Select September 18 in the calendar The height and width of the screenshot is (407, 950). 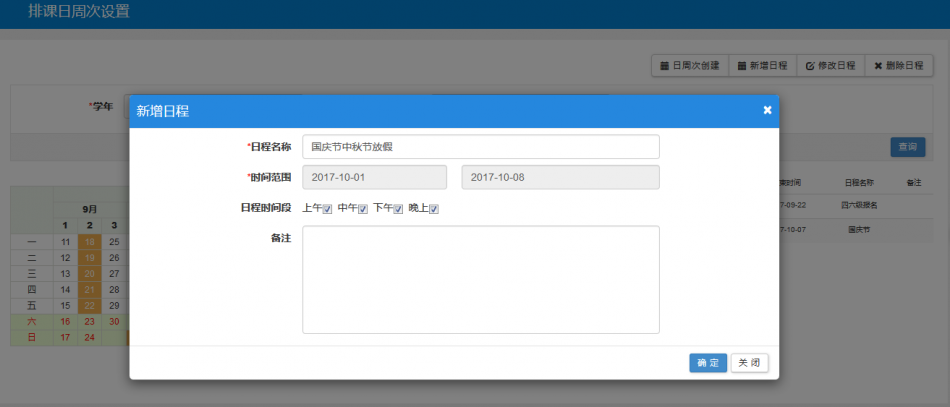(x=90, y=242)
